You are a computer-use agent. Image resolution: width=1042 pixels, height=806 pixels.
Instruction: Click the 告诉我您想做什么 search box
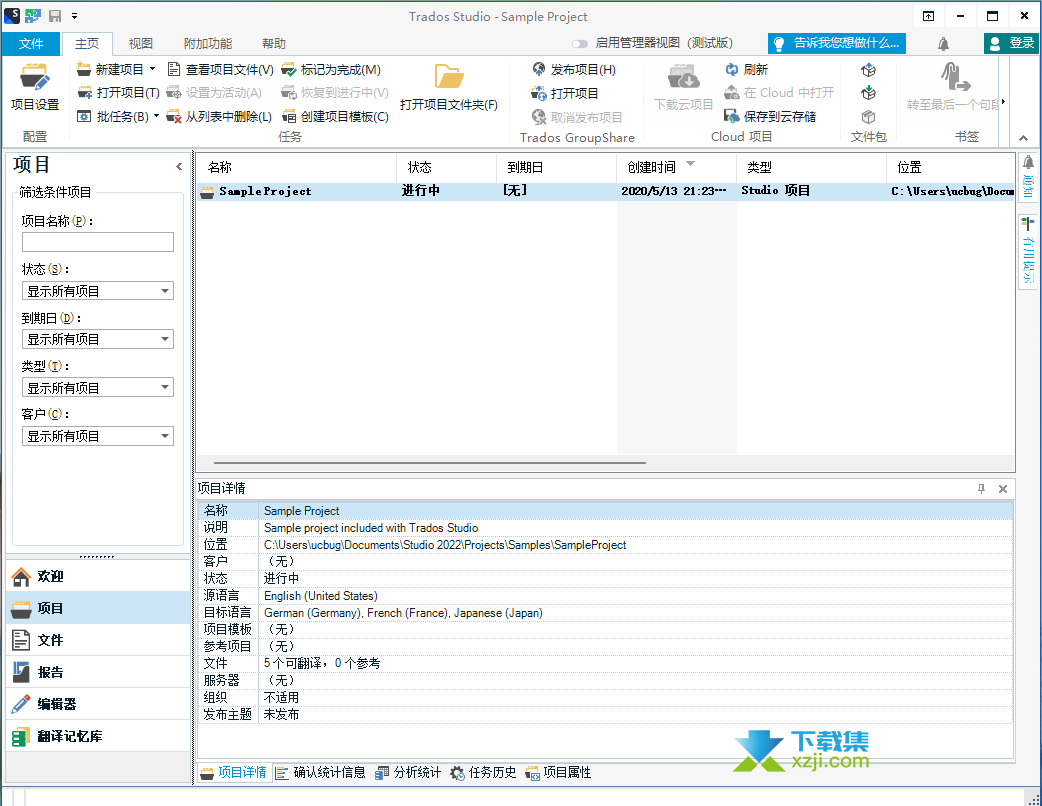pyautogui.click(x=837, y=43)
